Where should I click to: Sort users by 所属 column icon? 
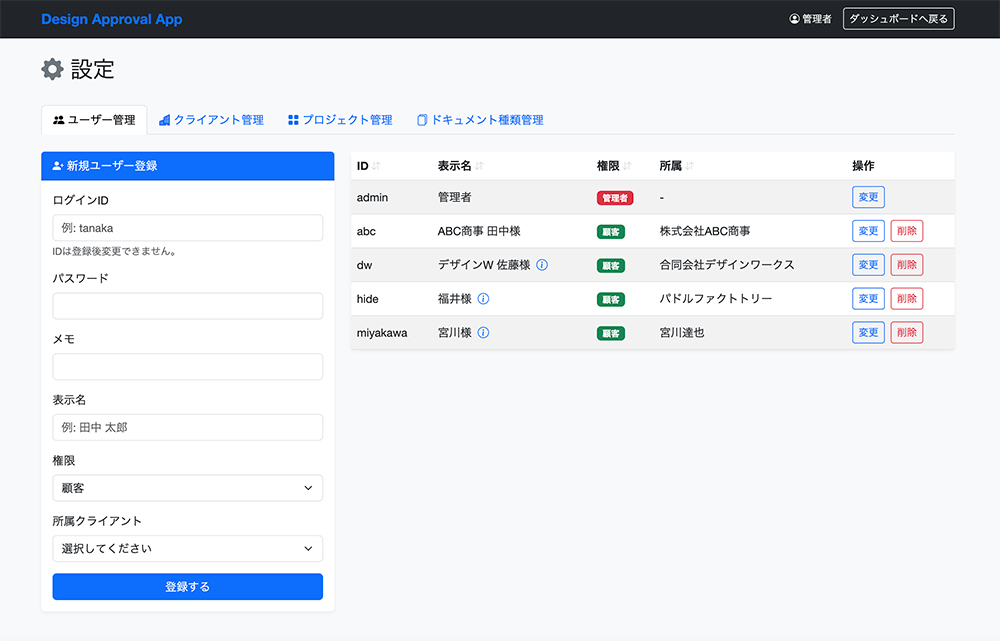point(690,166)
